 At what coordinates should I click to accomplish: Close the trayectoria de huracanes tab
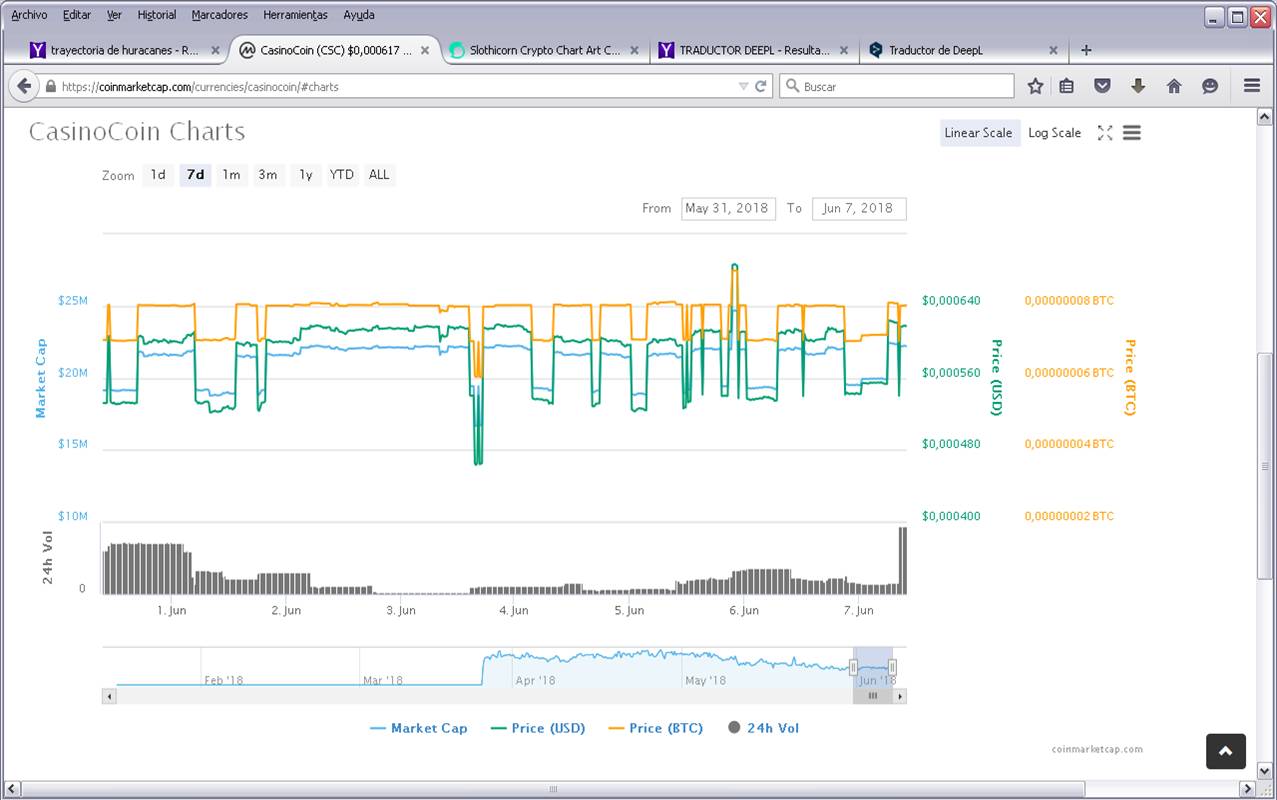[x=215, y=50]
